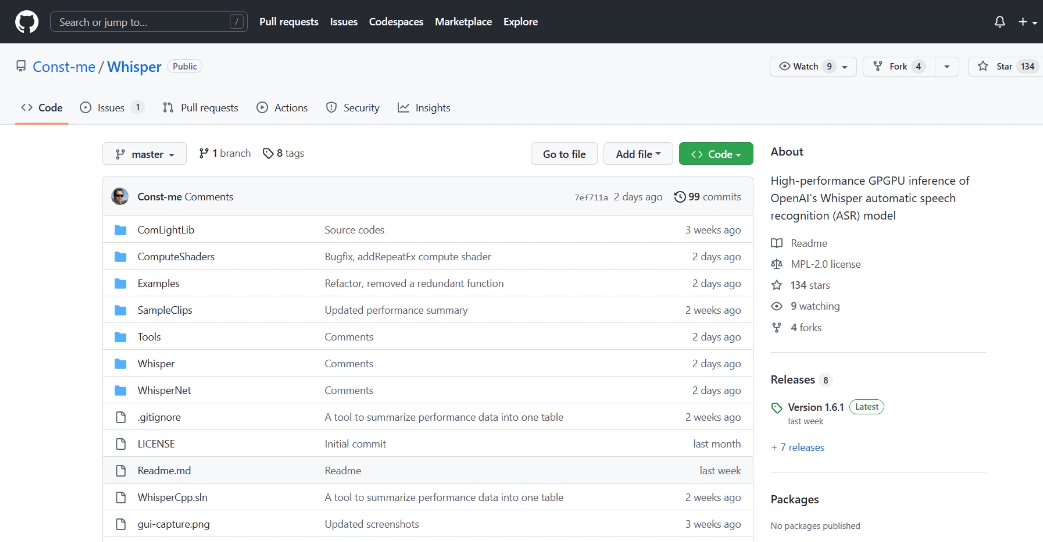Open the Tools folder
1043x542 pixels.
click(149, 337)
